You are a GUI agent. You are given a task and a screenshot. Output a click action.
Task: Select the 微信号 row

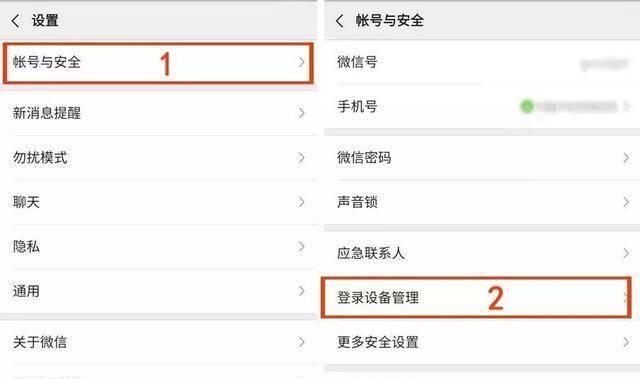pos(482,62)
